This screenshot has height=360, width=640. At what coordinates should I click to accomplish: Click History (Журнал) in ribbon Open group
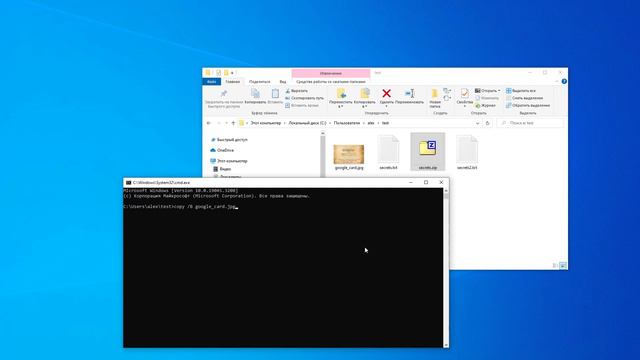point(485,106)
